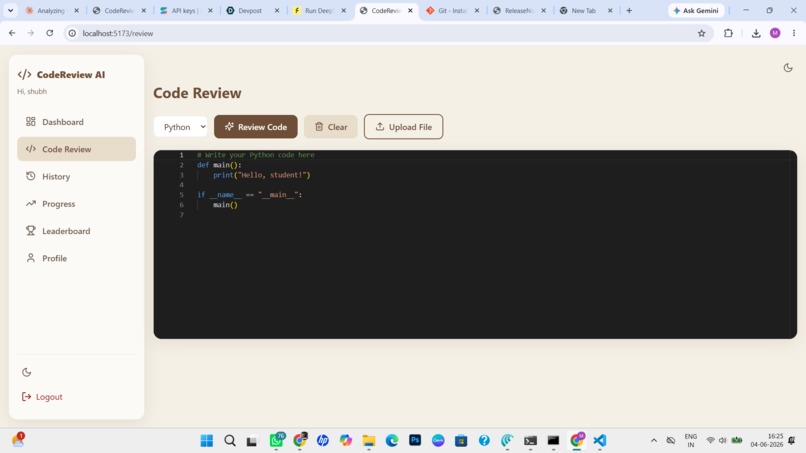Screen dimensions: 806x453
Task: Open a new browser tab with plus
Action: [x=629, y=10]
